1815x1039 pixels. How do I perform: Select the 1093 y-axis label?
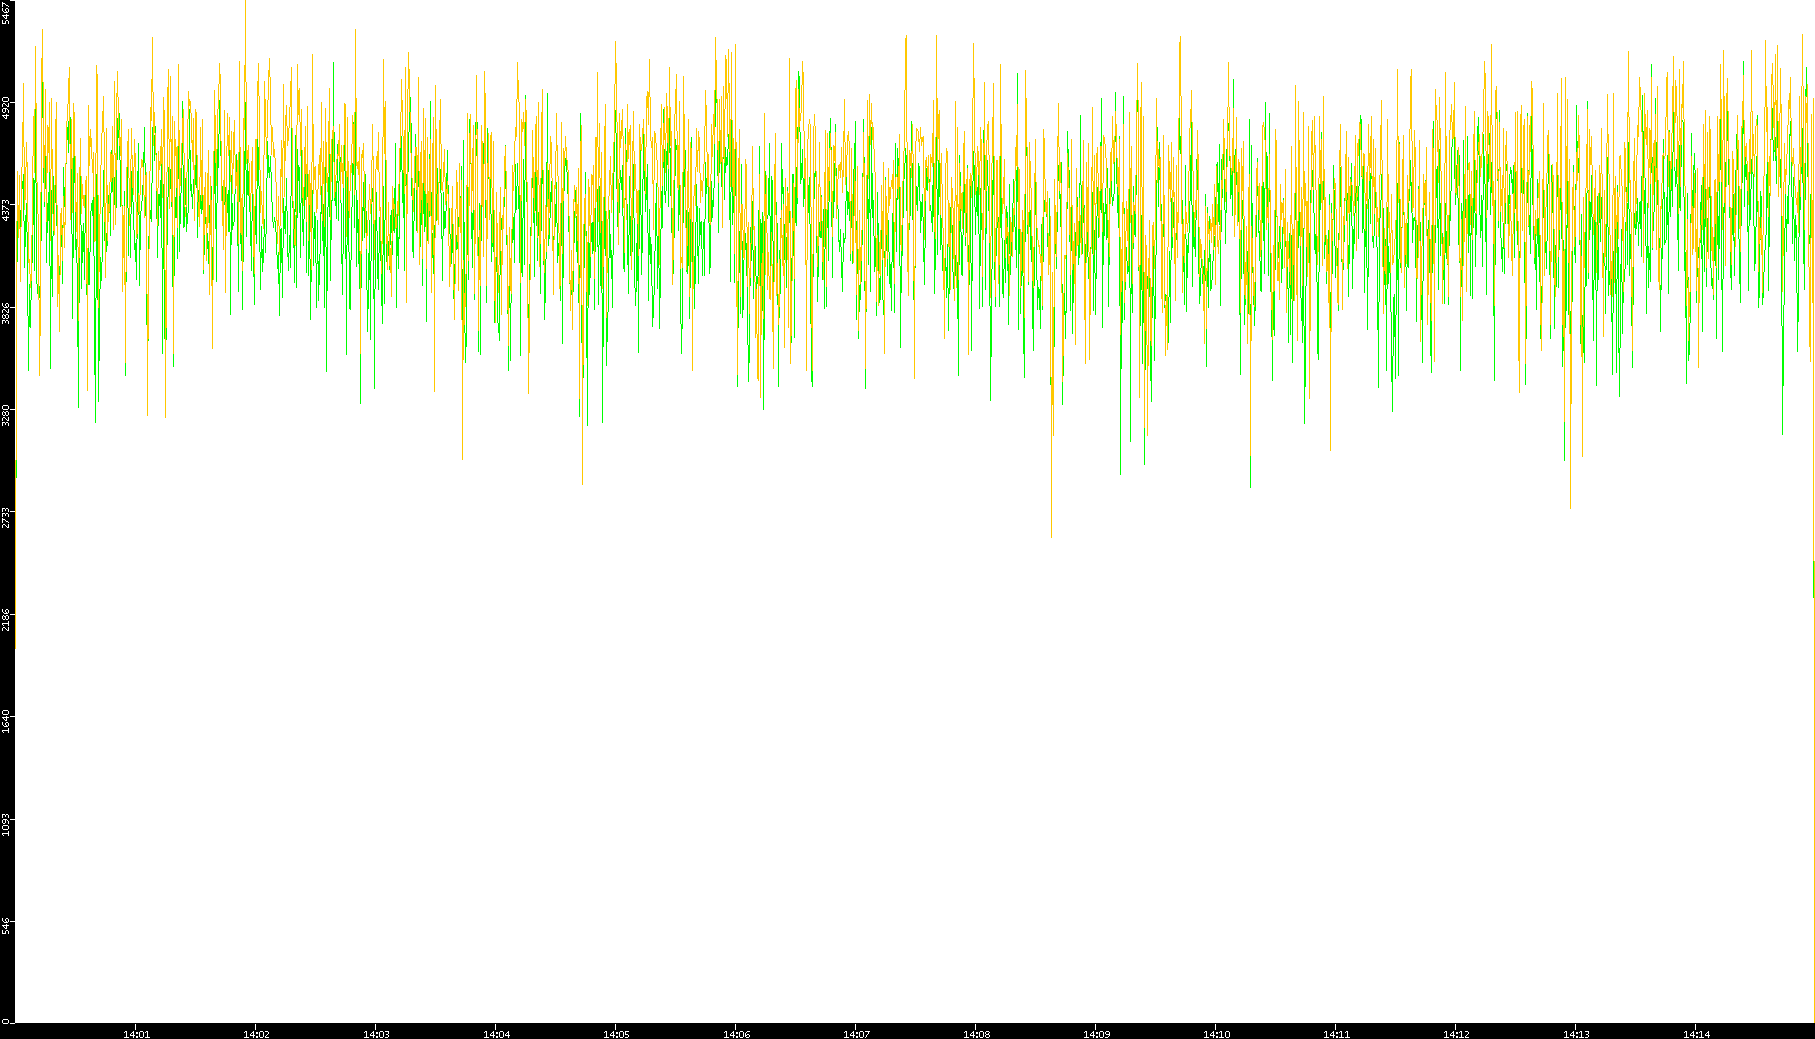coord(6,824)
